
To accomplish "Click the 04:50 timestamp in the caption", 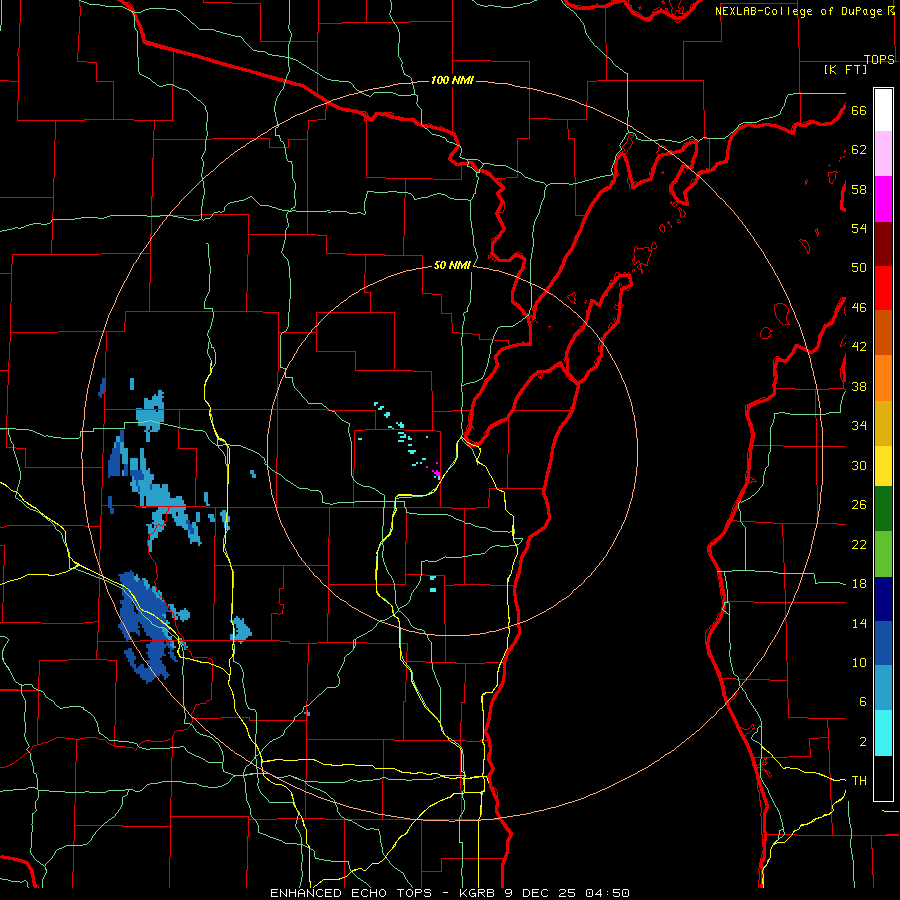I will pyautogui.click(x=607, y=893).
